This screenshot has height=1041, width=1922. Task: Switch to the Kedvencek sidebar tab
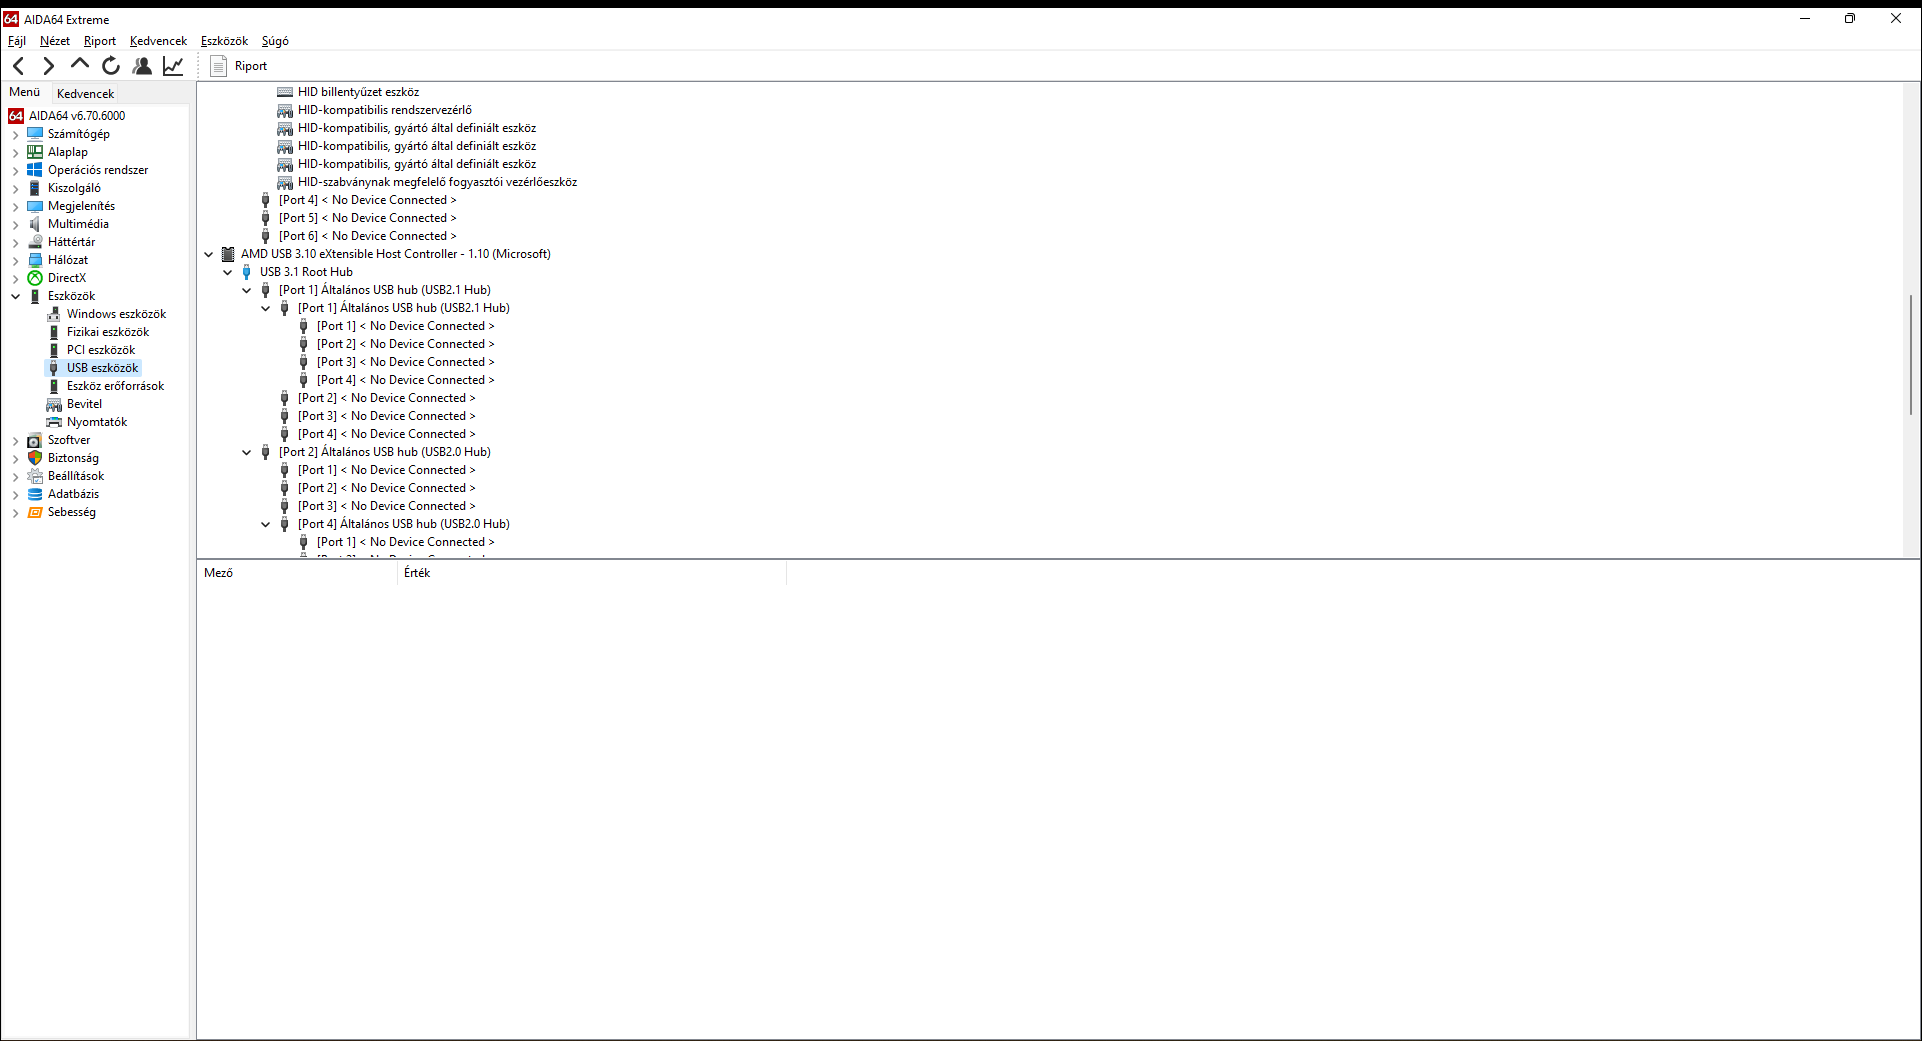pos(86,93)
